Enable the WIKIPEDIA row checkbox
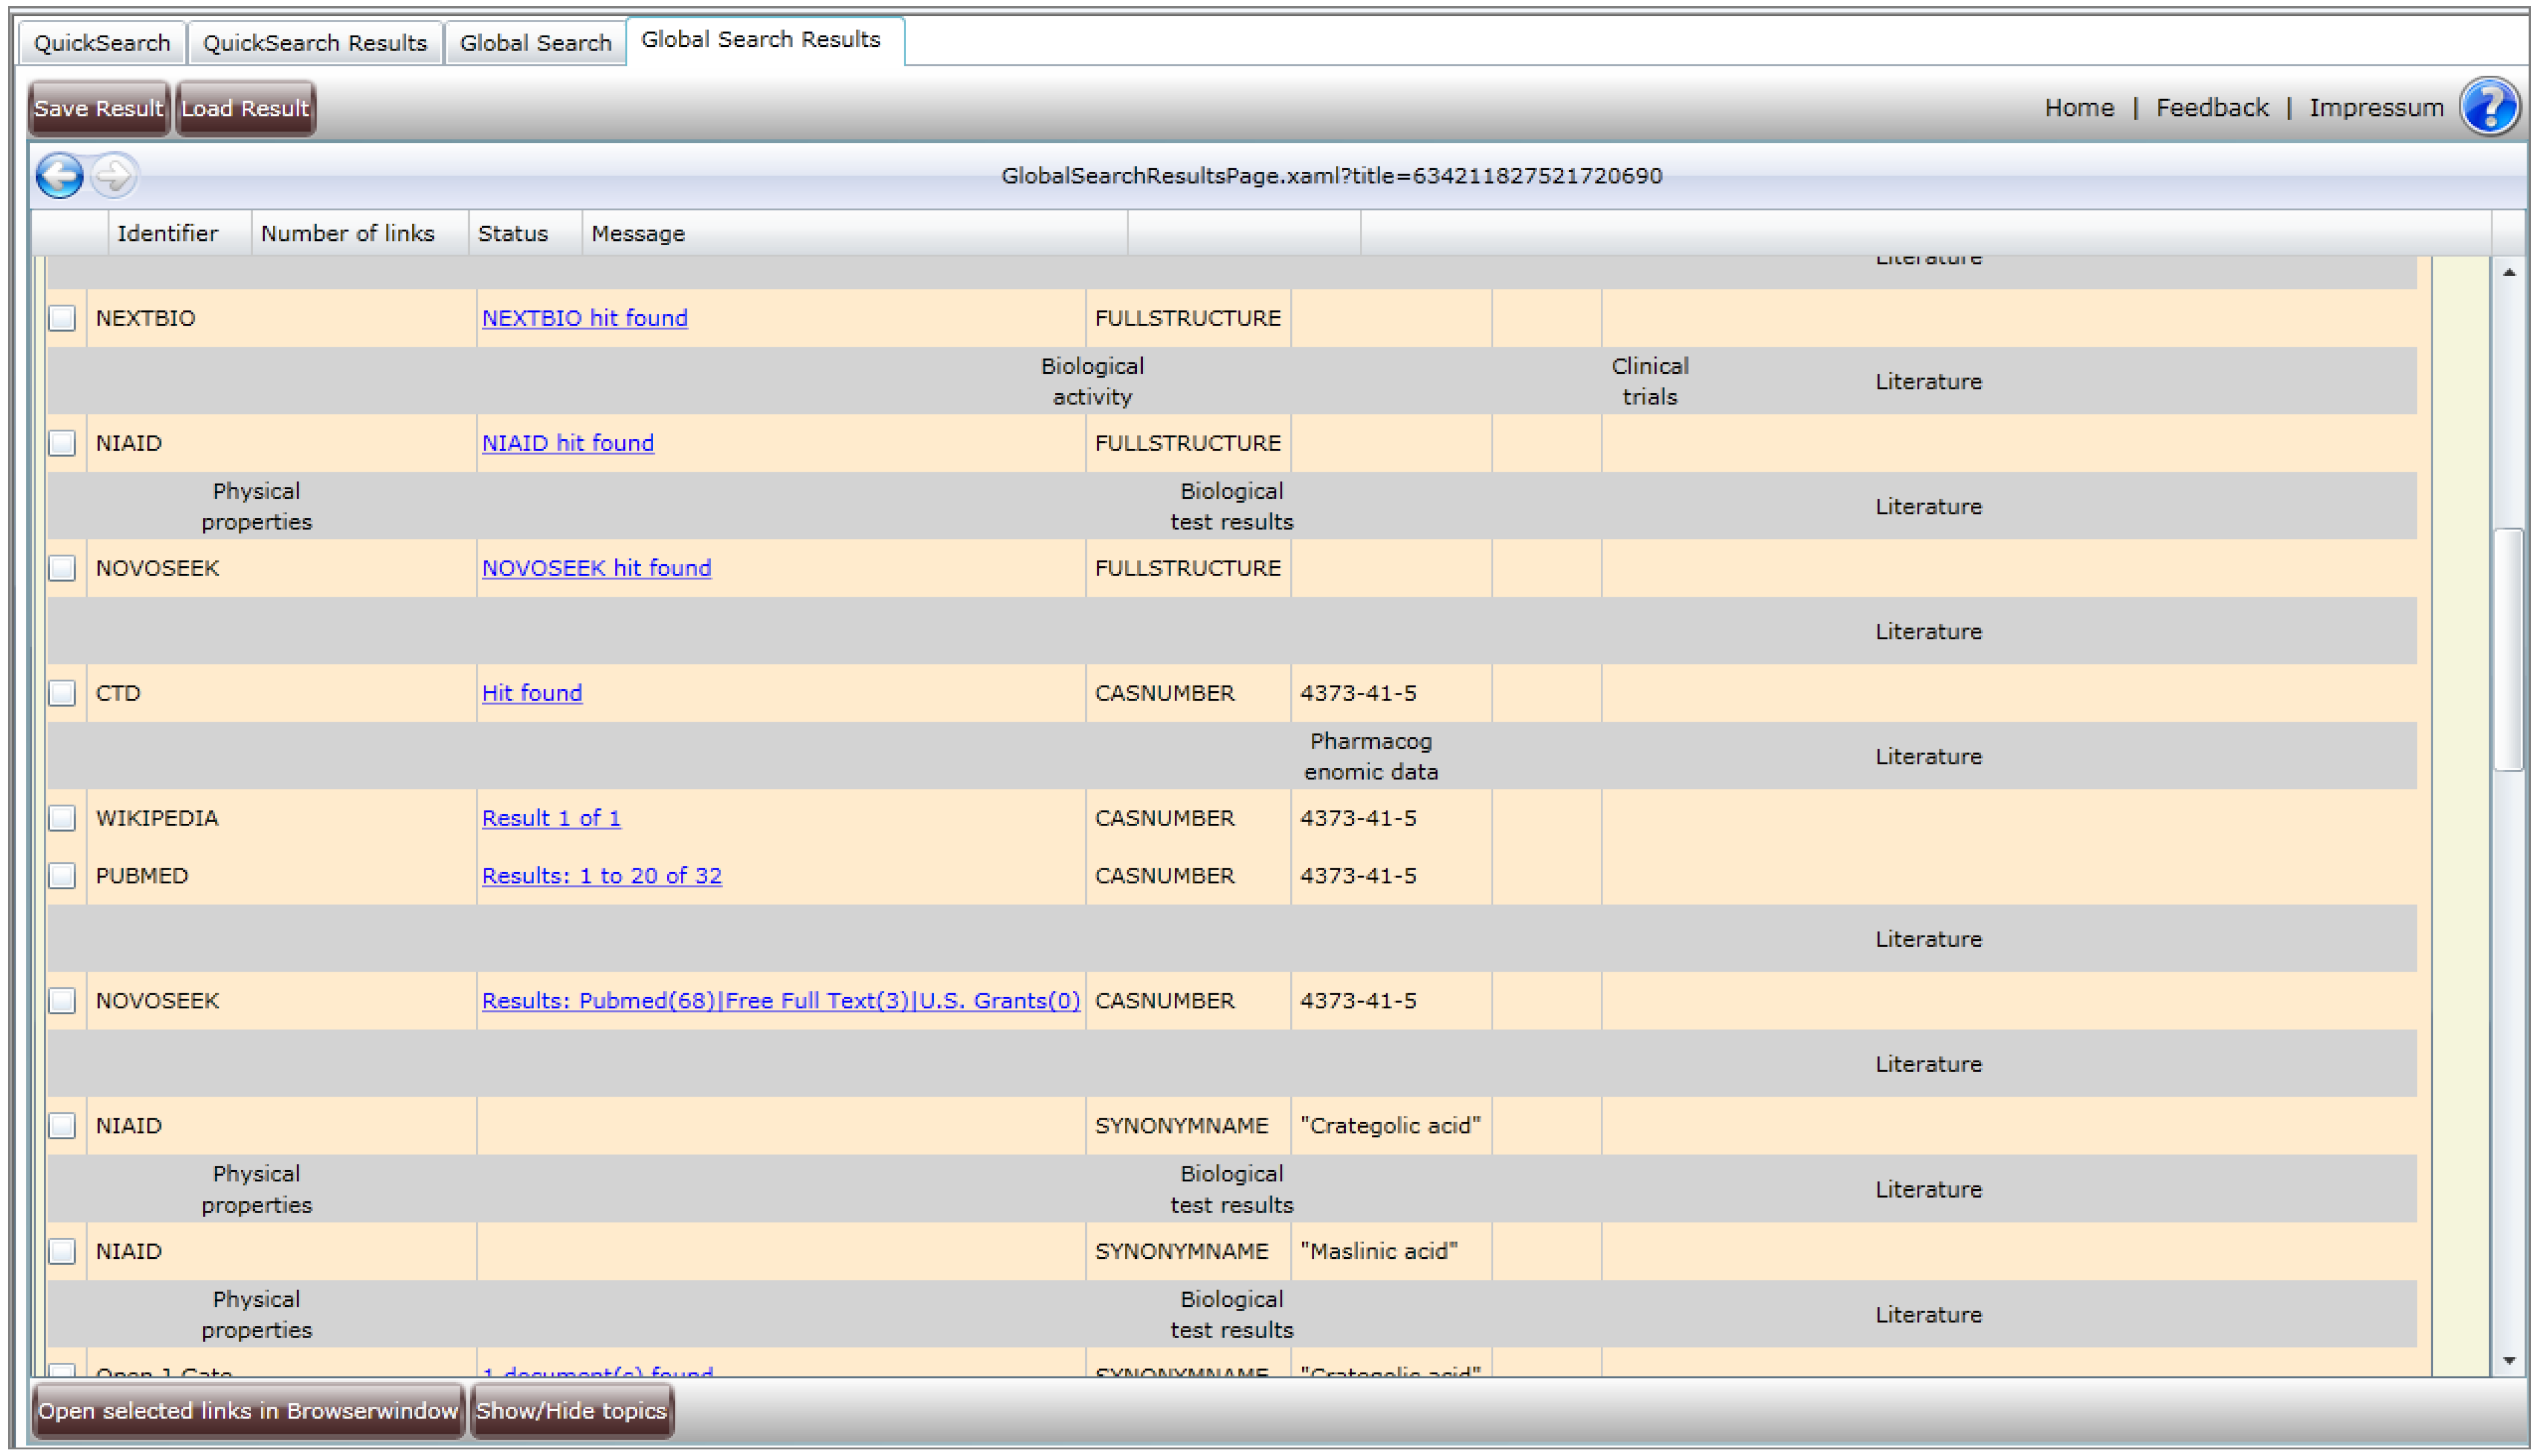This screenshot has width=2537, height=1456. point(62,818)
